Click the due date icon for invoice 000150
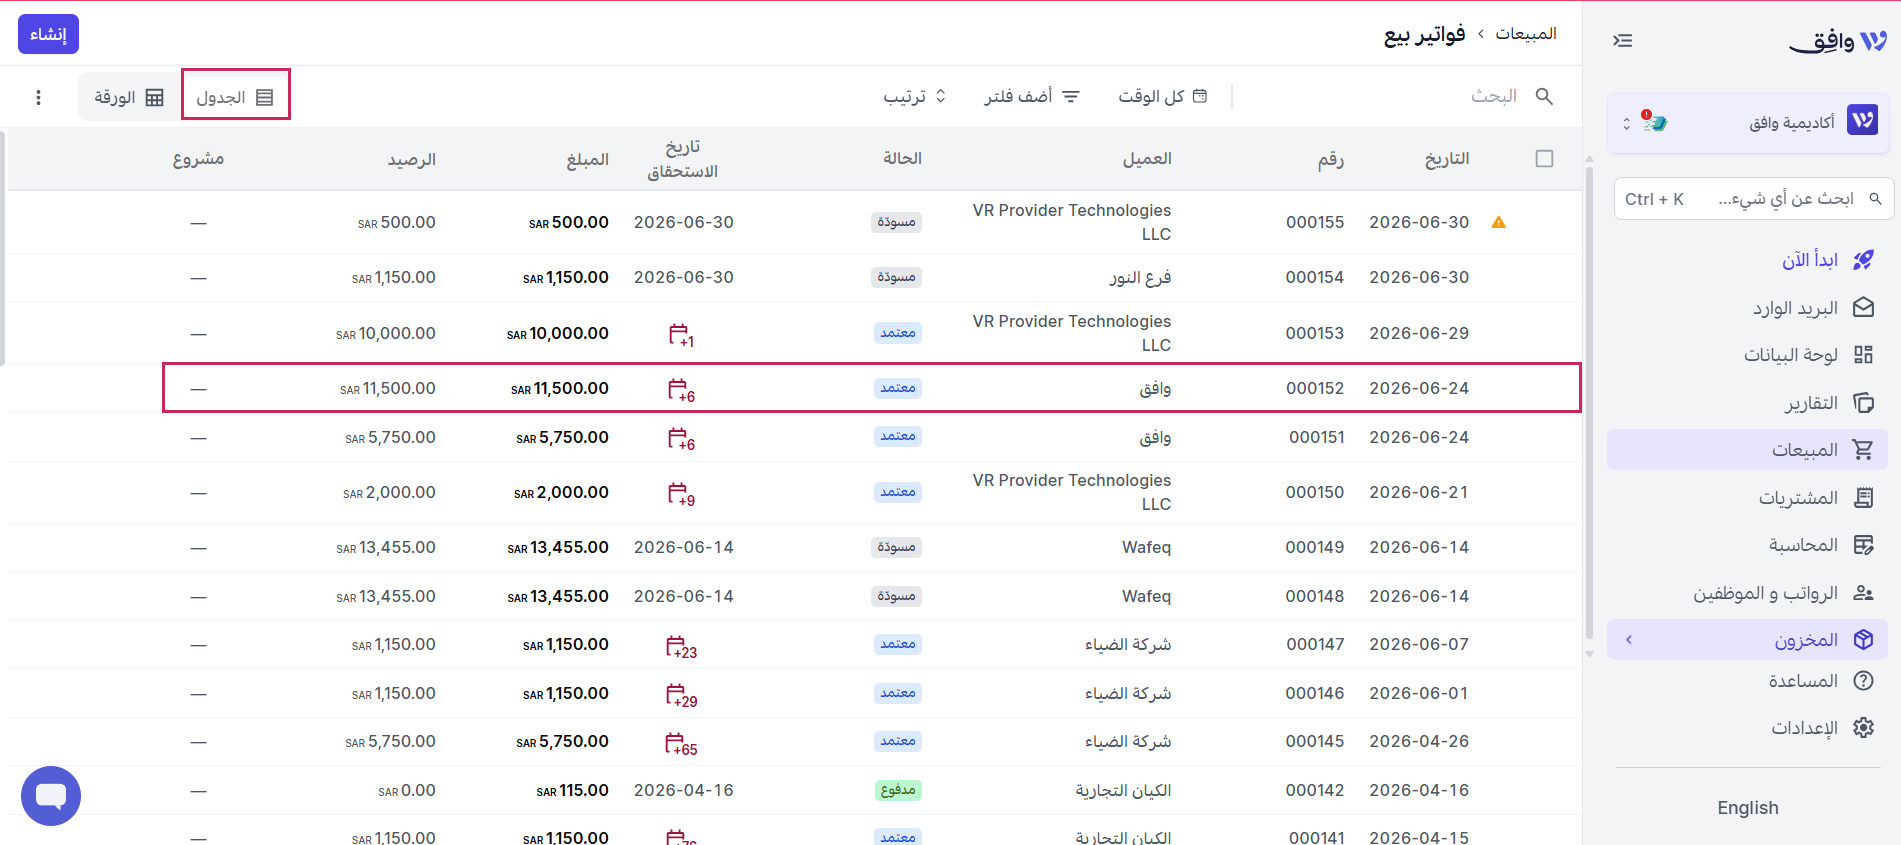 pos(681,493)
